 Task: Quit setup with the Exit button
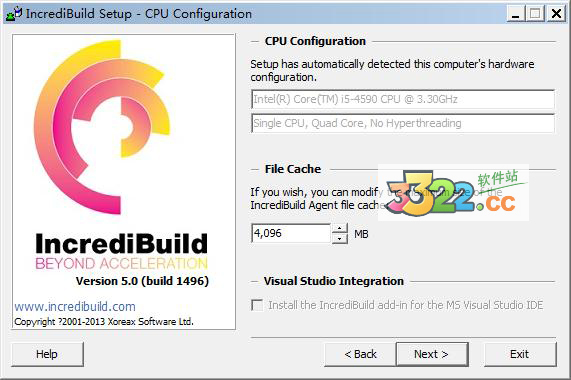click(x=520, y=354)
